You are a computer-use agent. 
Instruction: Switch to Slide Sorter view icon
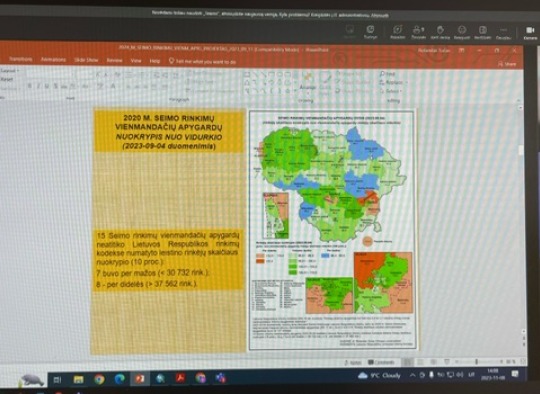[x=420, y=362]
